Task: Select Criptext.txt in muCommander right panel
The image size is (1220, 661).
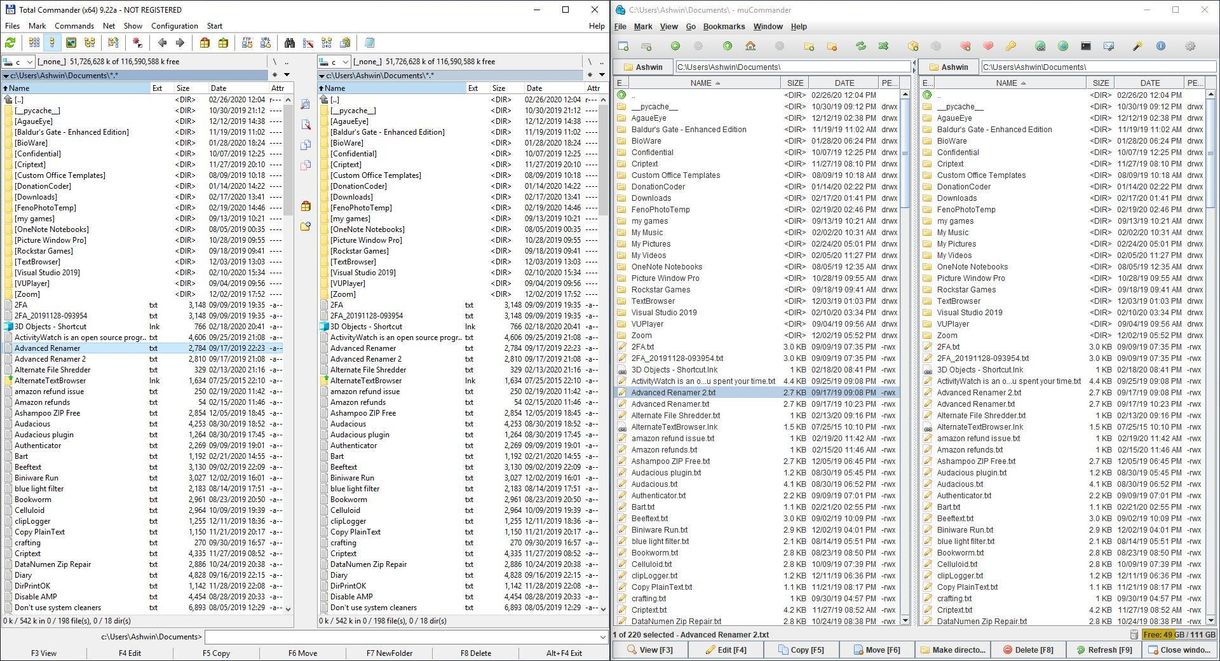Action: [x=955, y=610]
